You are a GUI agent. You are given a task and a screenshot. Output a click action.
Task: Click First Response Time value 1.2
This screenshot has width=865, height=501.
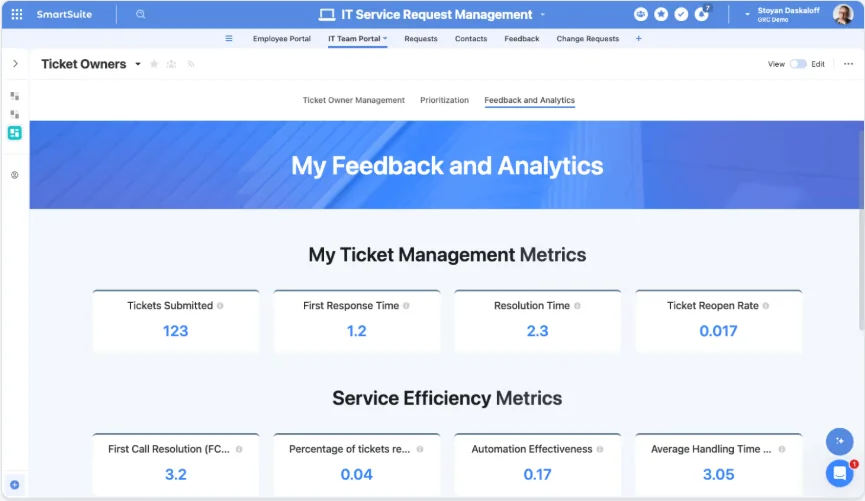click(356, 331)
